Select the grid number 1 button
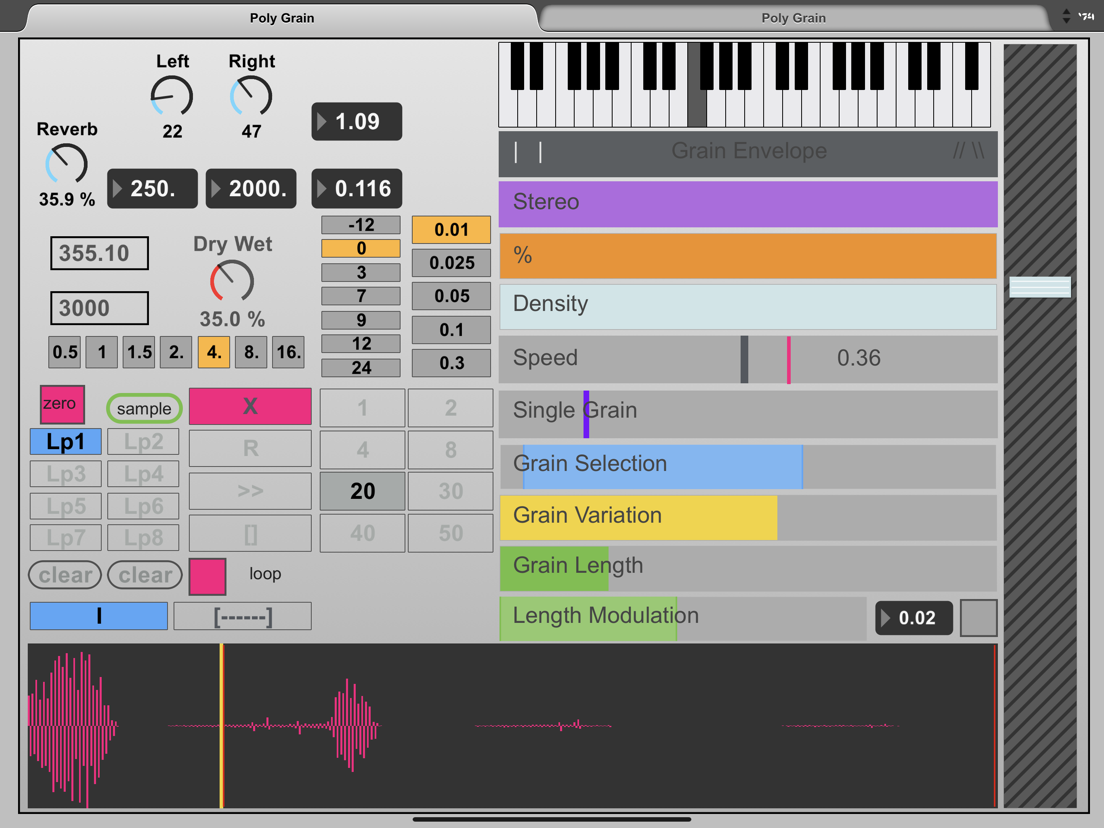The image size is (1104, 828). (x=363, y=408)
